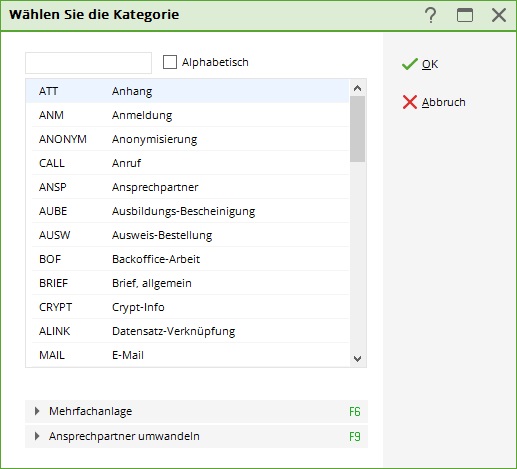The image size is (517, 469).
Task: Cancel via the Abbruch button
Action: (434, 102)
